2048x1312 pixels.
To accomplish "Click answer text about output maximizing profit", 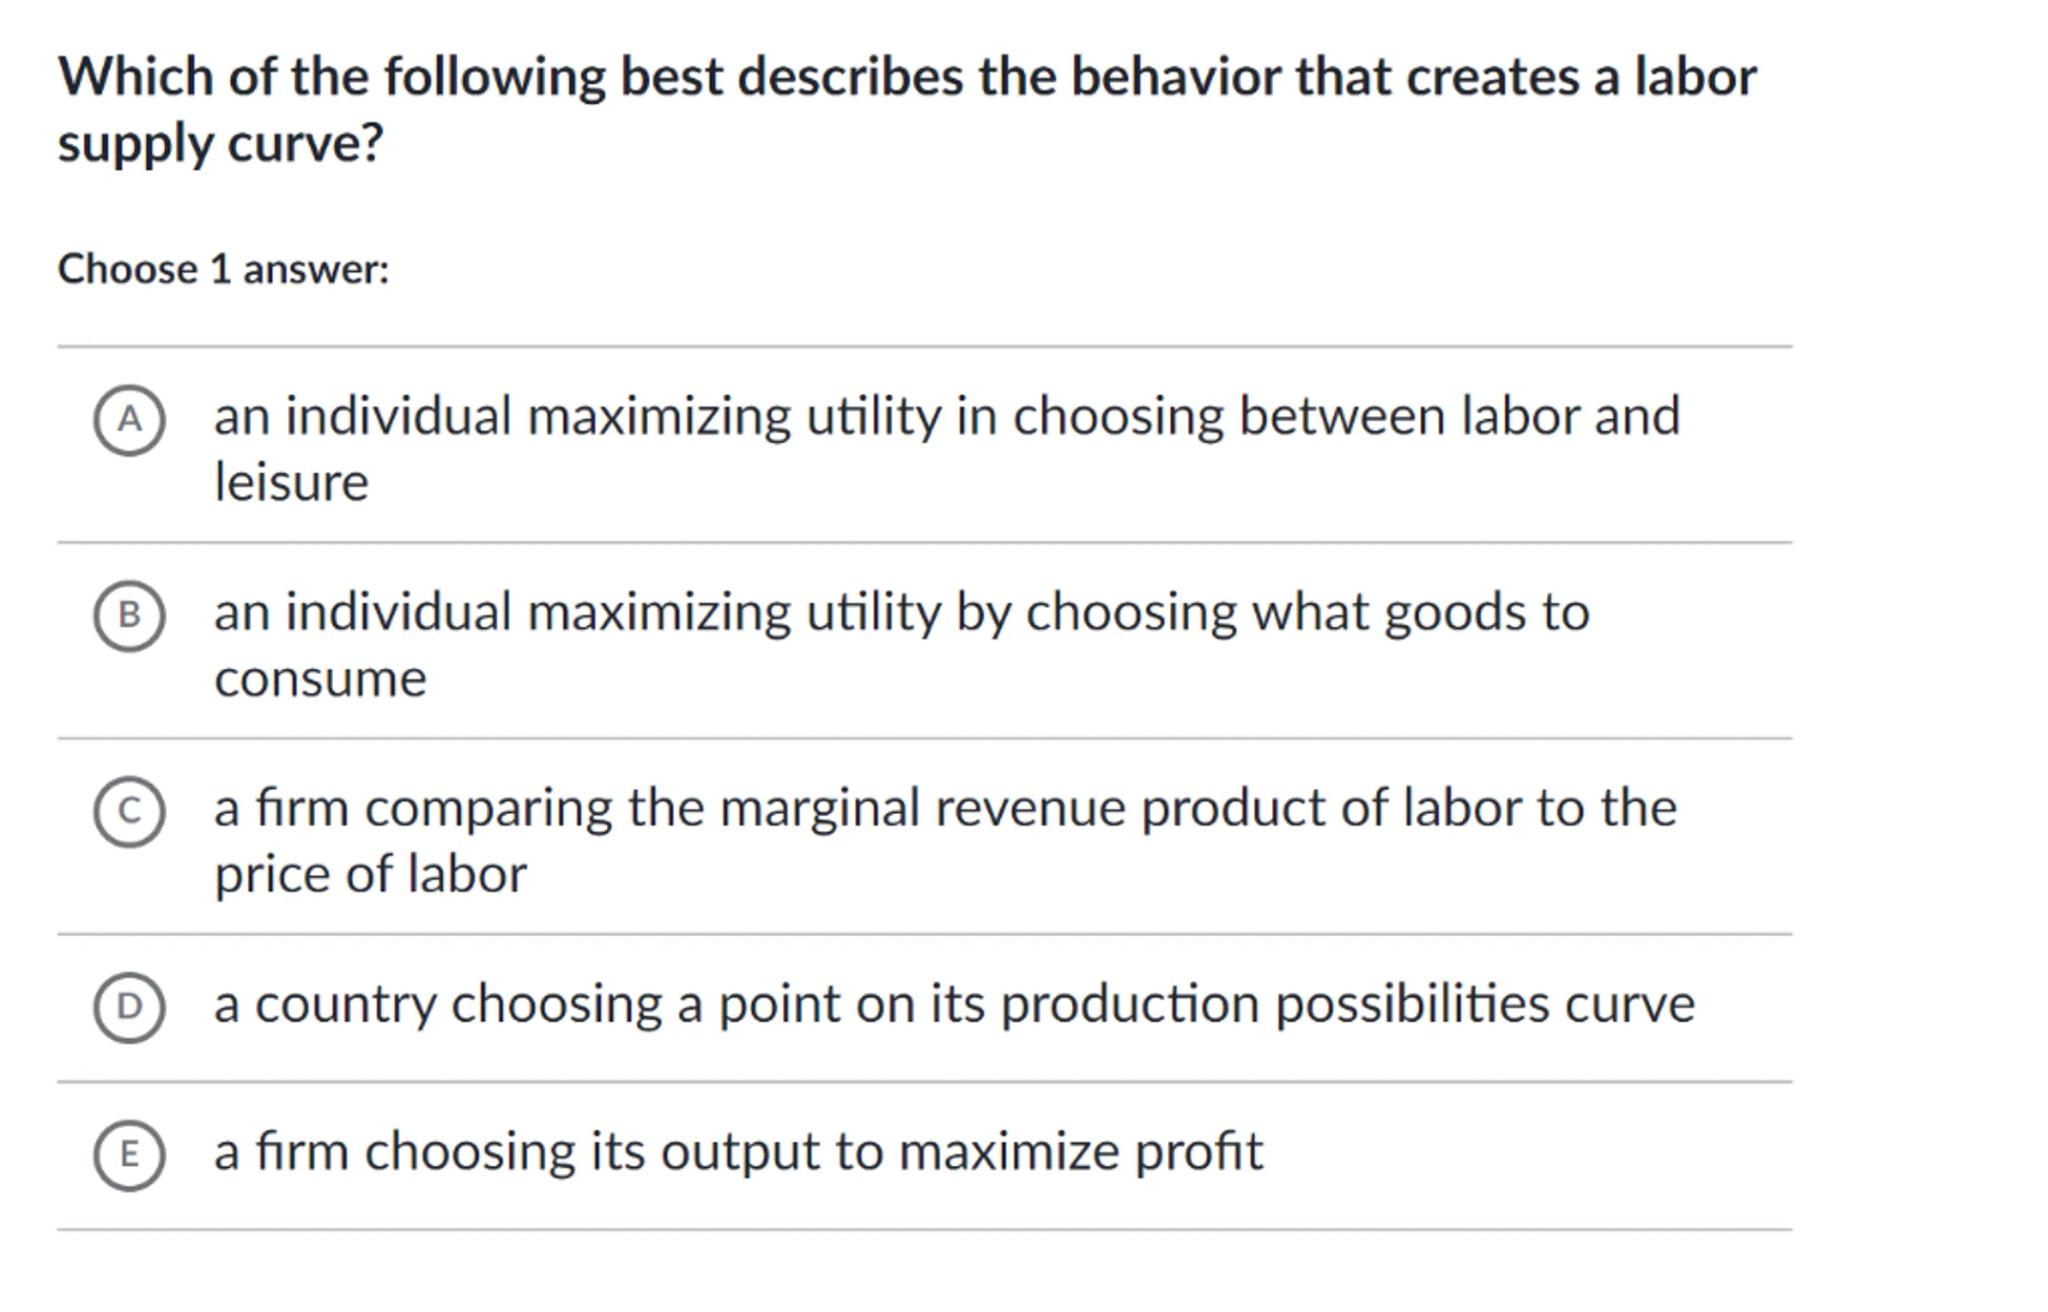I will point(738,1152).
